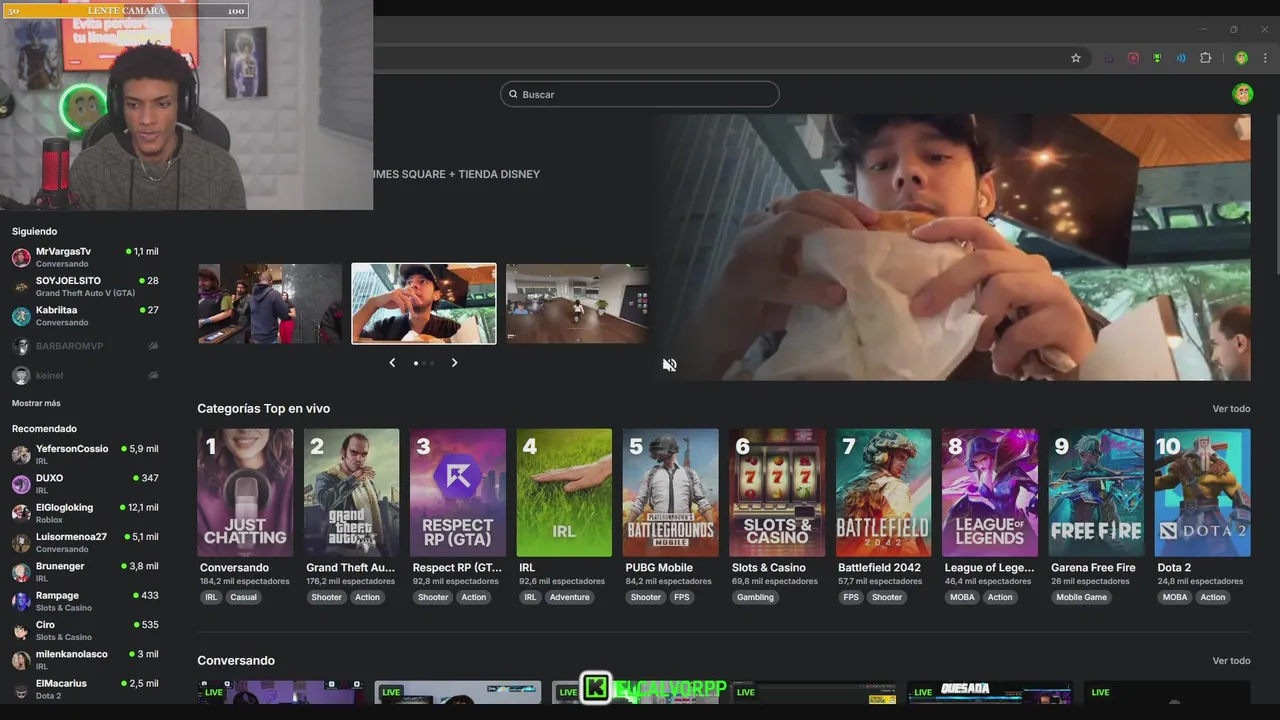Click in the Buscar search field
Screen dimensions: 1280x720
[640, 94]
